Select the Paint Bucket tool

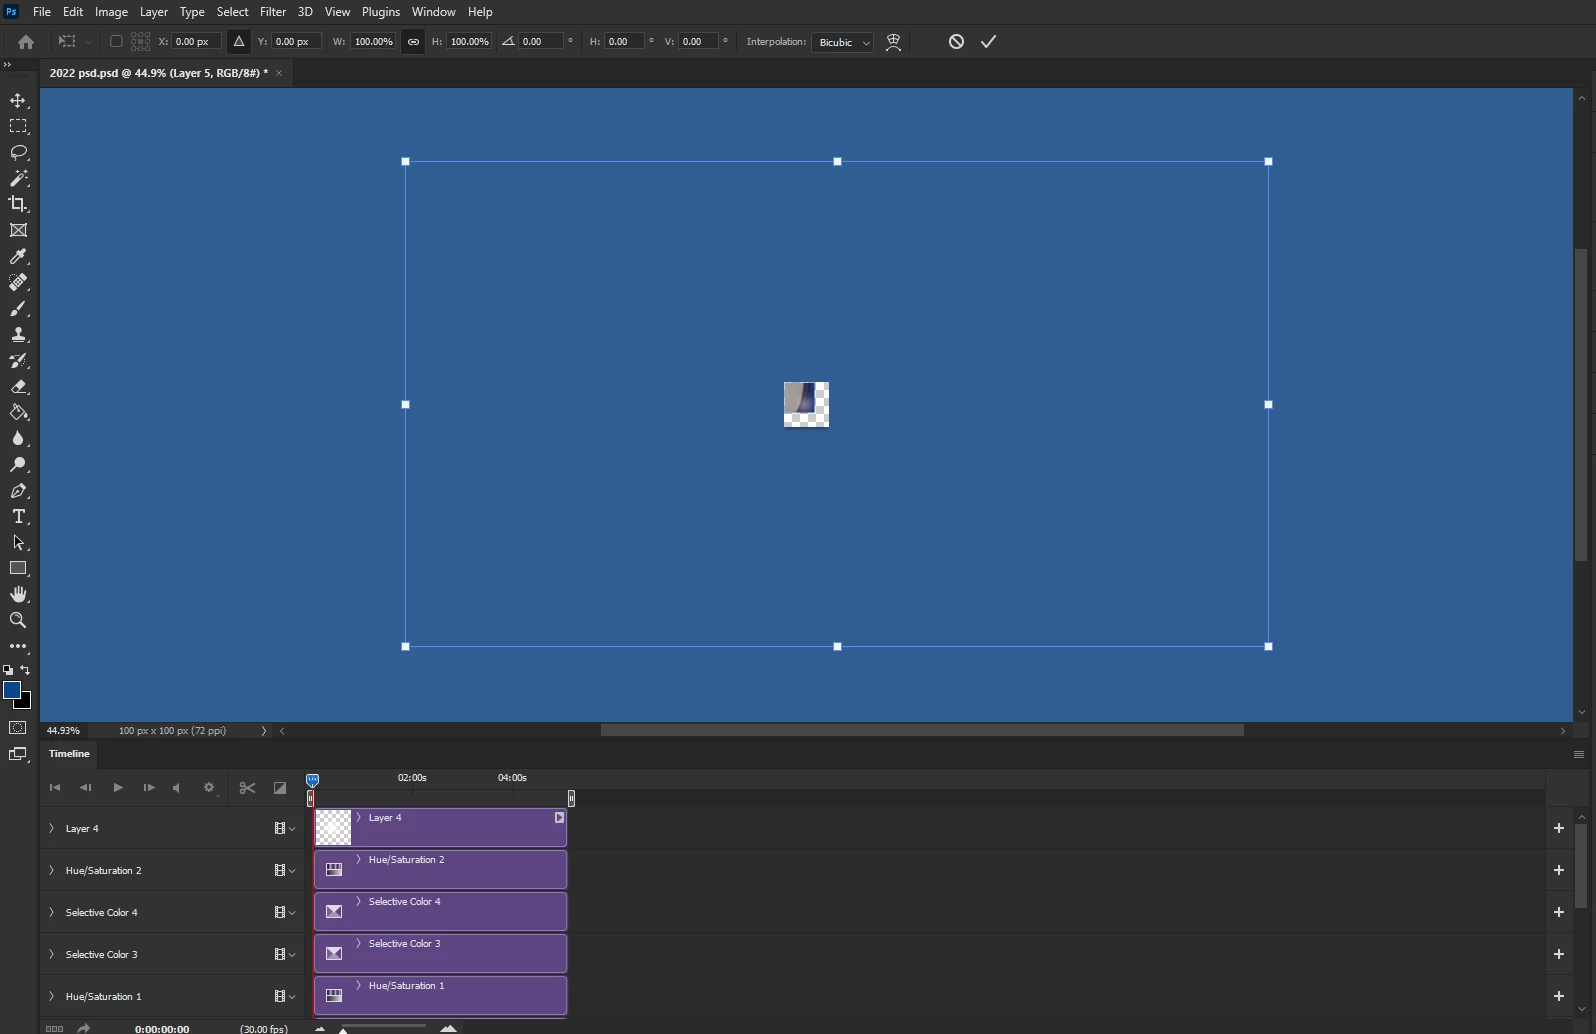click(x=18, y=412)
